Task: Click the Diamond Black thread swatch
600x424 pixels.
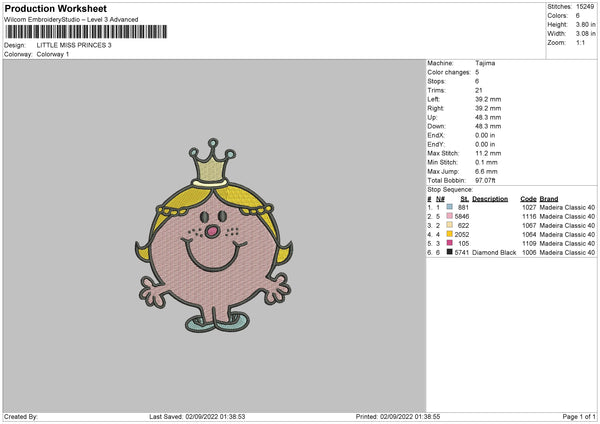Action: click(449, 252)
